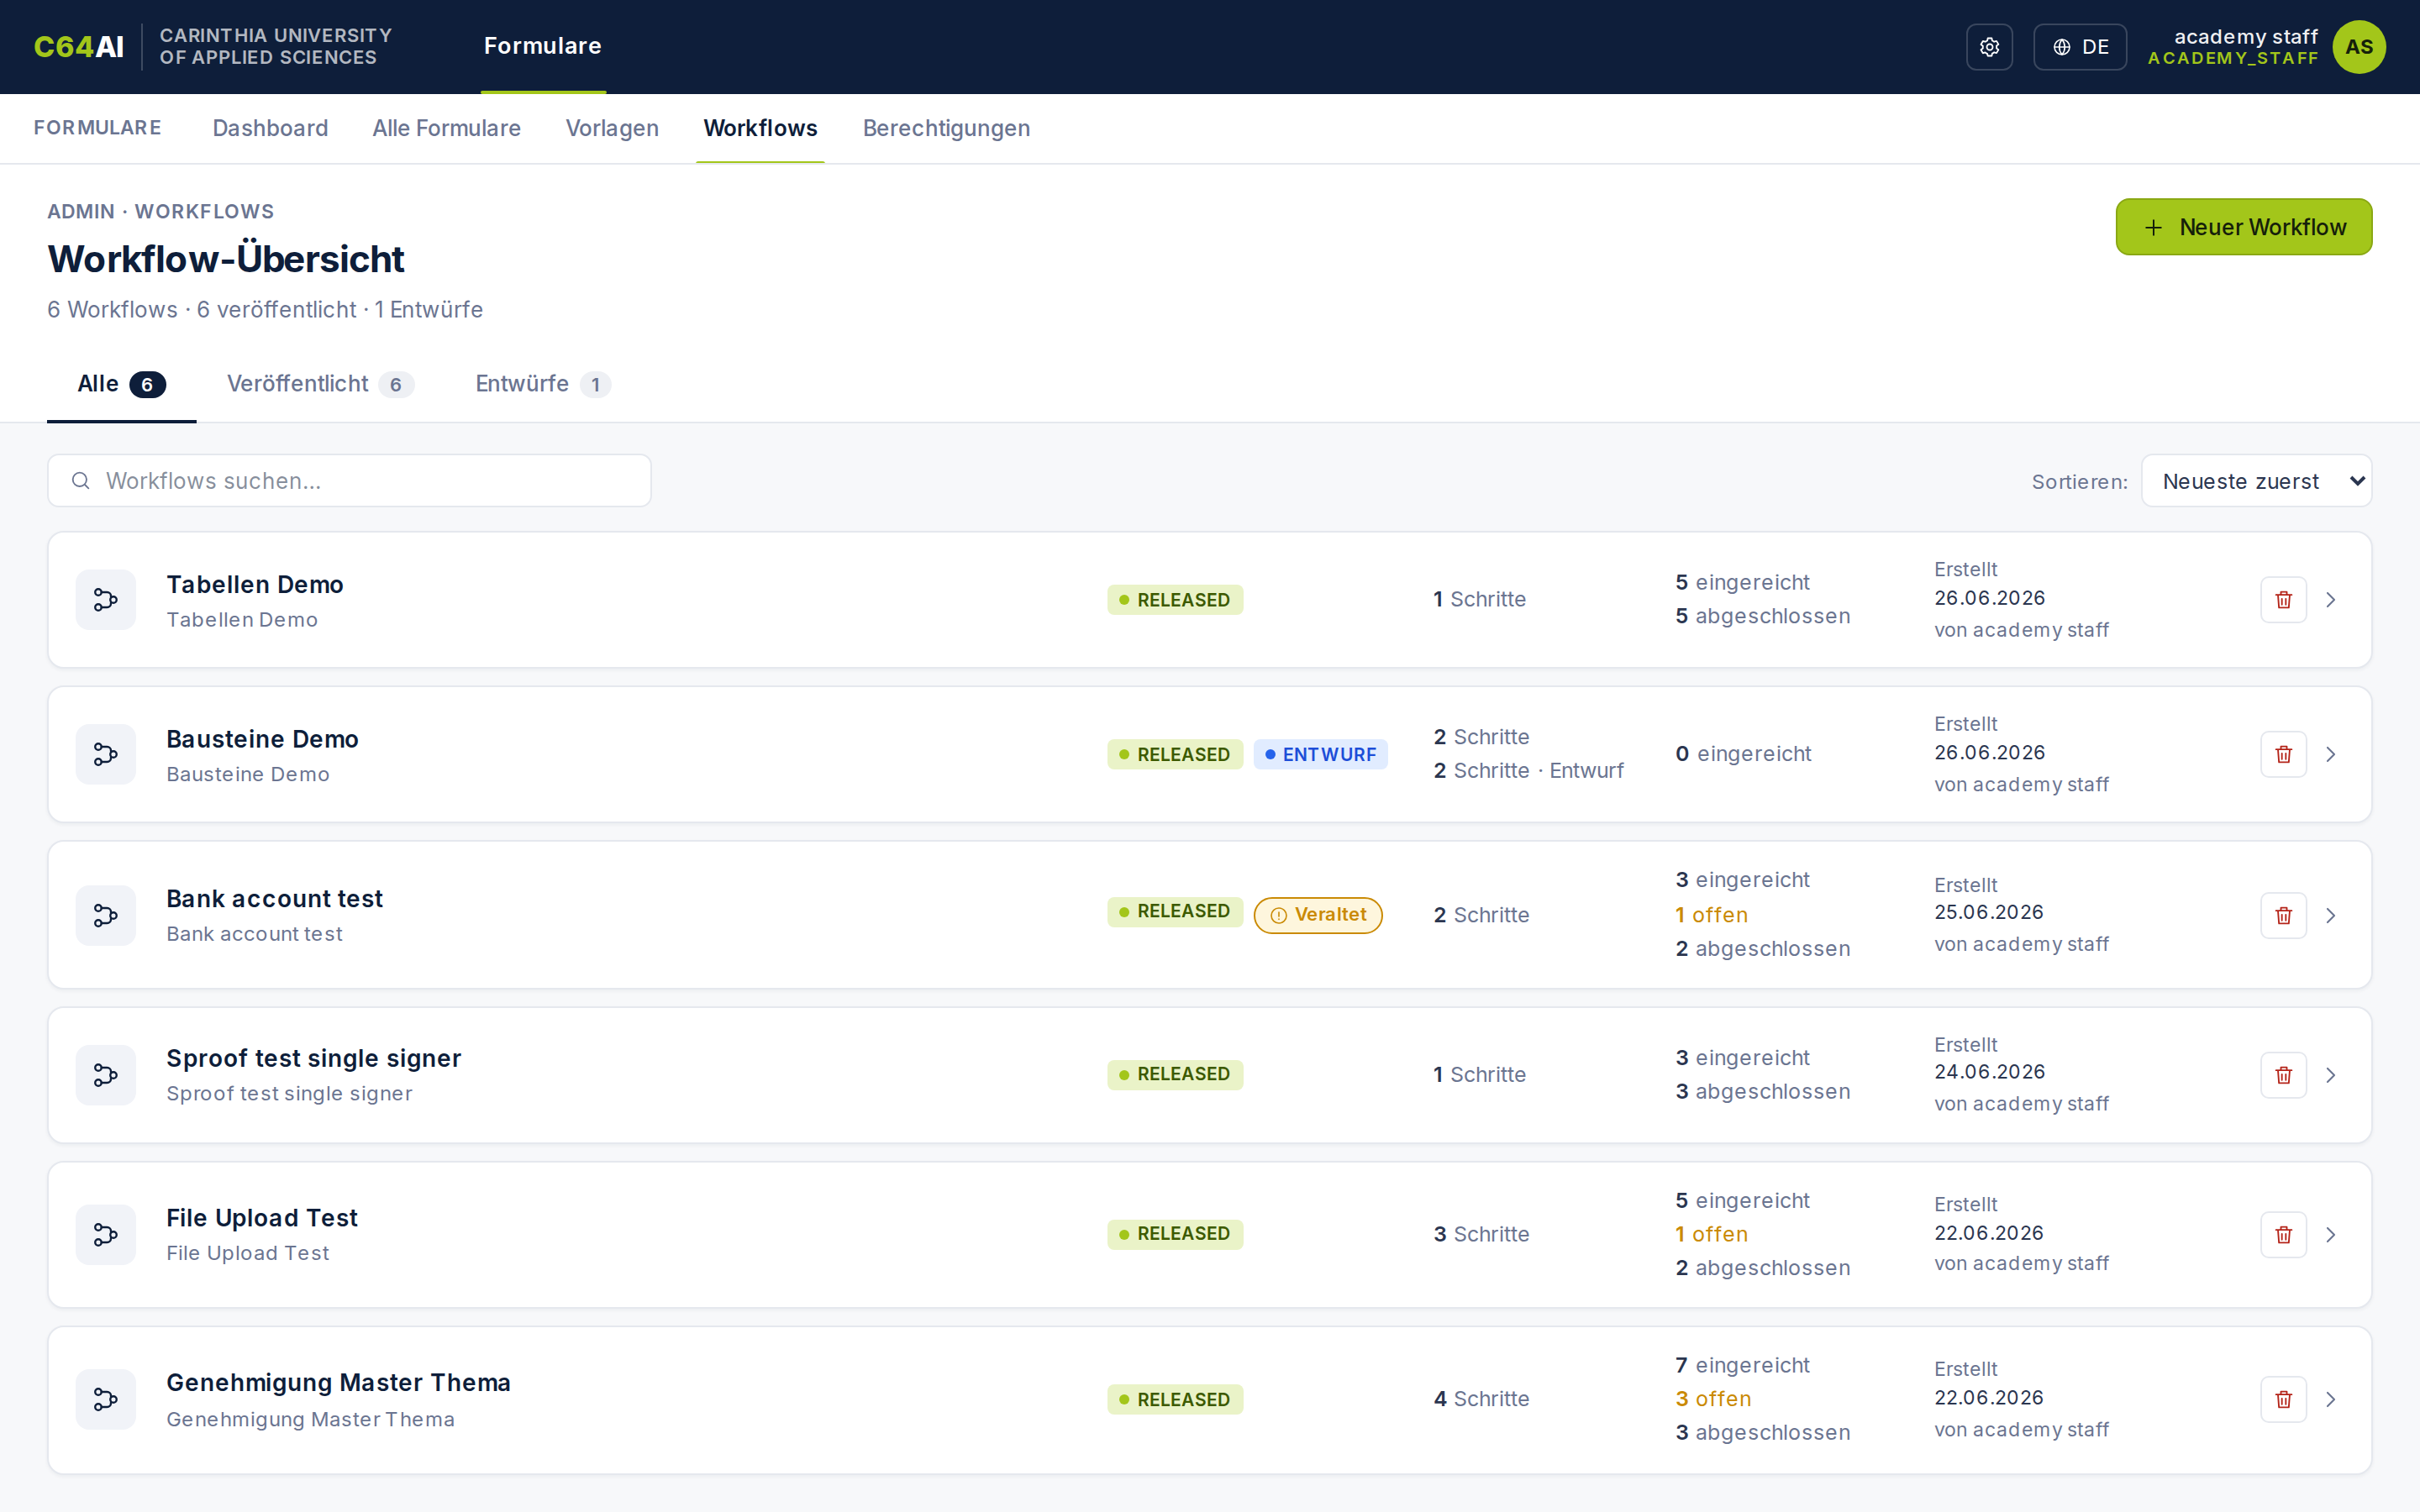Click the workflow icon of Bank account test
Screen dimensions: 2420x1512
pos(106,915)
